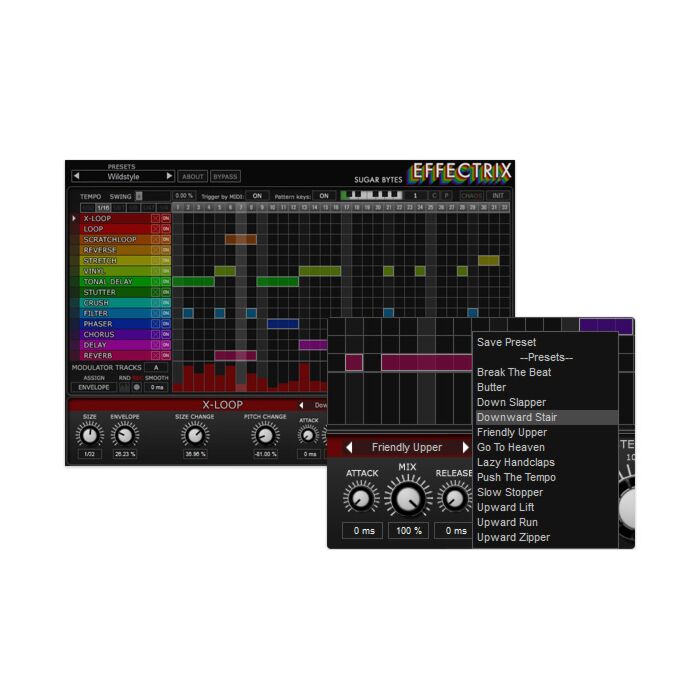This screenshot has height=700, width=700.
Task: Toggle LOOP effect ON switch
Action: coord(166,229)
